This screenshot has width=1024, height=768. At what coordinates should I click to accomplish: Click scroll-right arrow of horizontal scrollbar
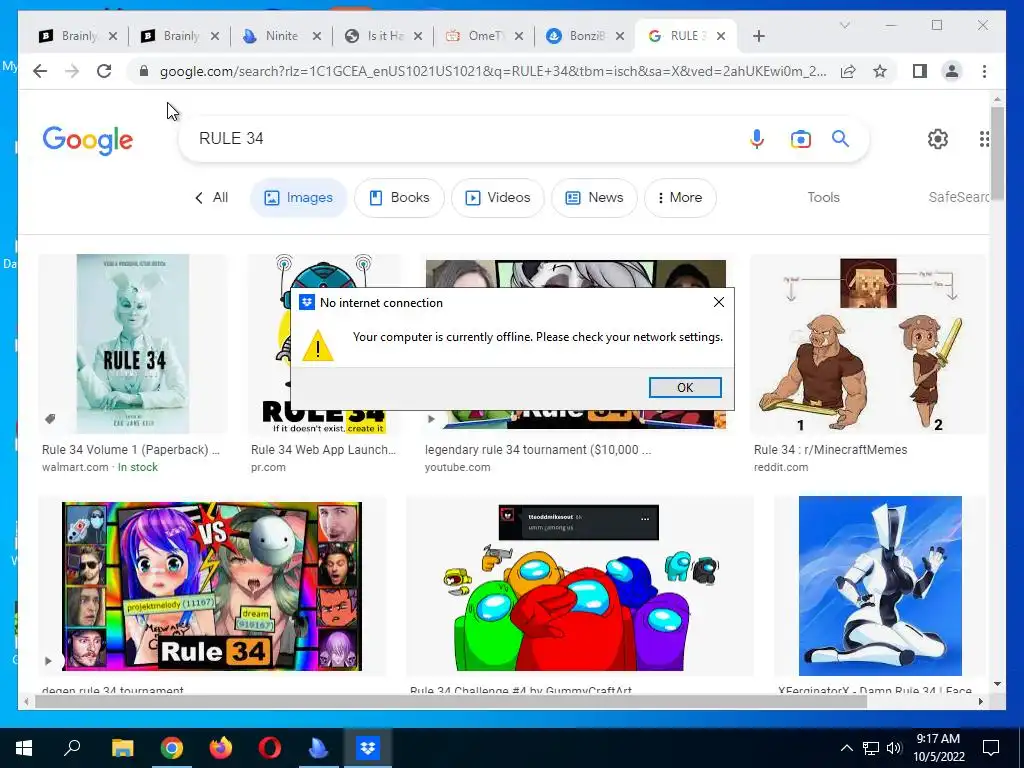[x=980, y=701]
